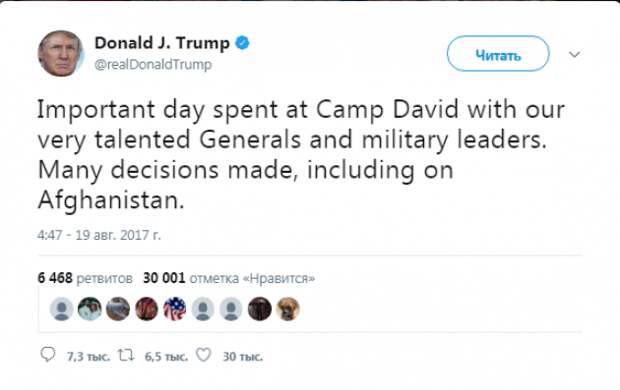Open the second liker avatar in row
This screenshot has width=620, height=390.
(90, 309)
